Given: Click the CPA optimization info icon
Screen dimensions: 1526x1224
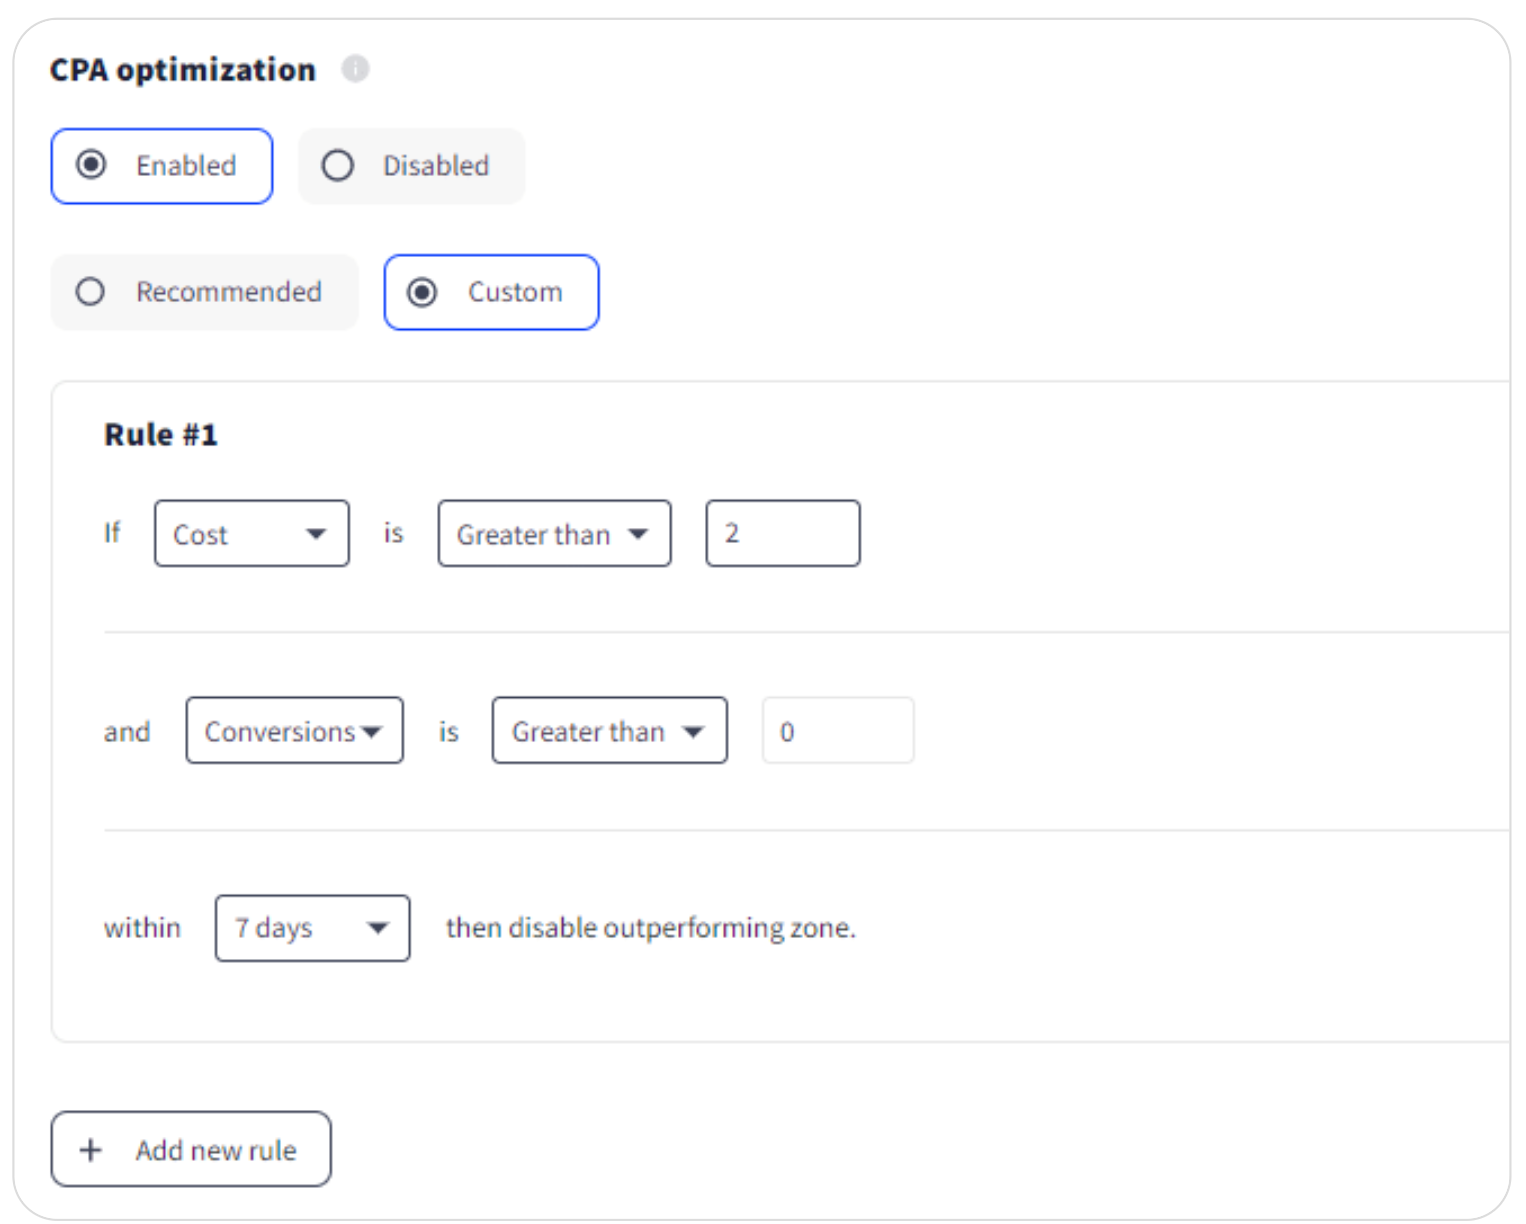Looking at the screenshot, I should tap(355, 69).
